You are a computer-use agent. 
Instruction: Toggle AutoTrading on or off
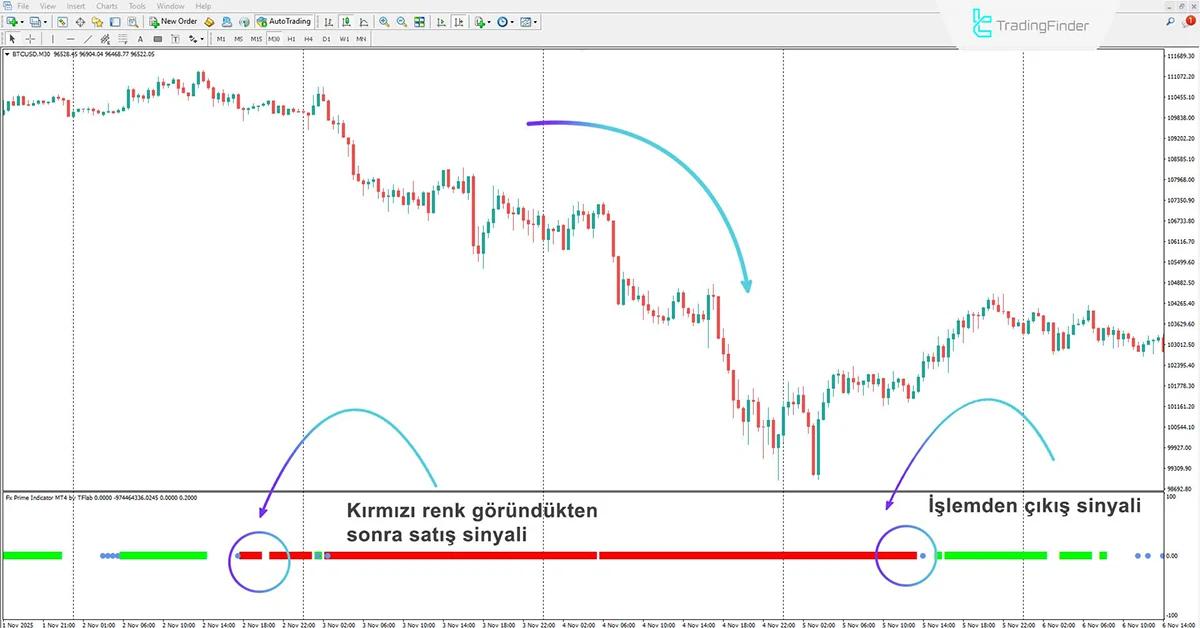point(285,21)
